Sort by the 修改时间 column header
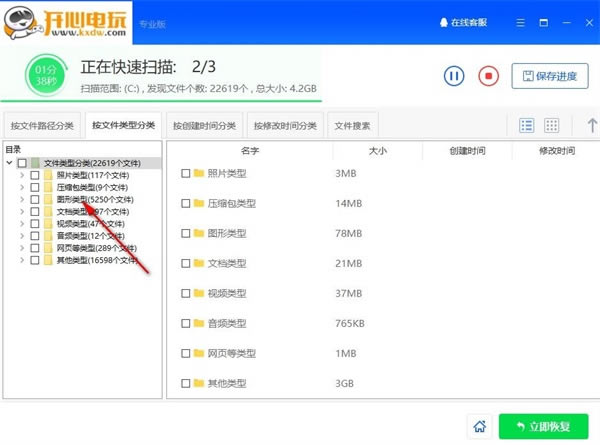Screen dimensions: 600x445 557,151
